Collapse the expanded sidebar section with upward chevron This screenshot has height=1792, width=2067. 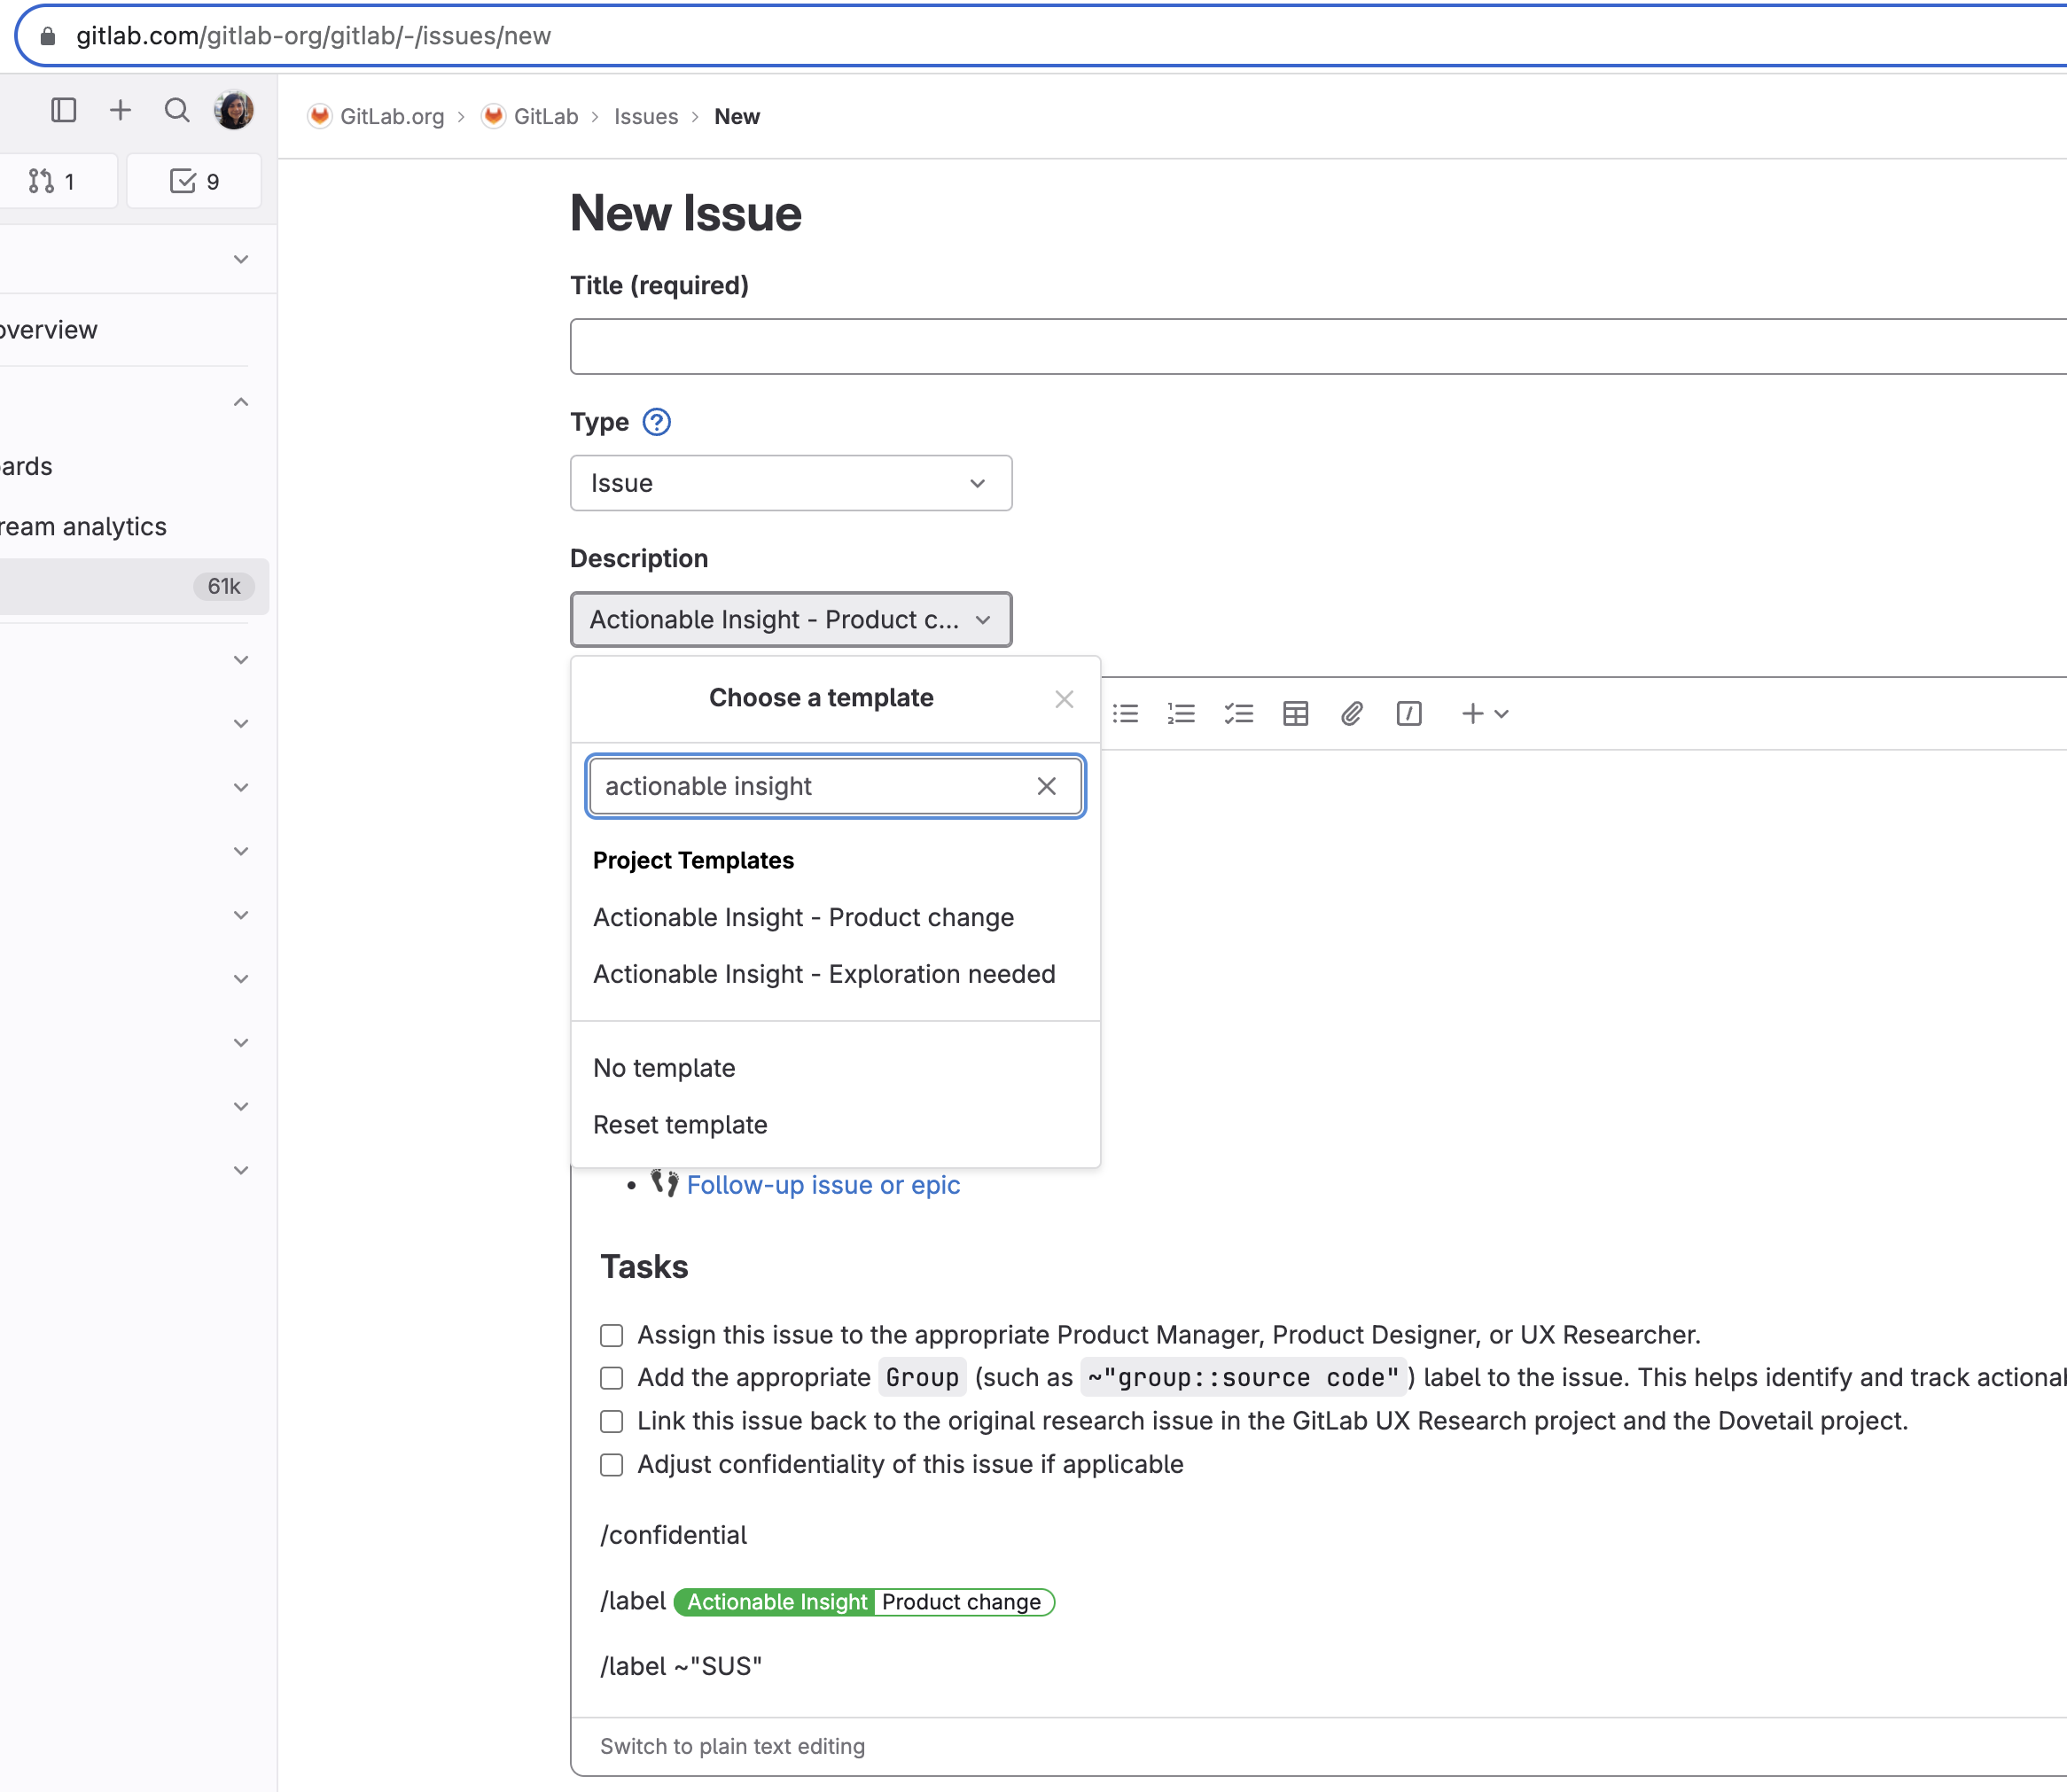[x=240, y=401]
